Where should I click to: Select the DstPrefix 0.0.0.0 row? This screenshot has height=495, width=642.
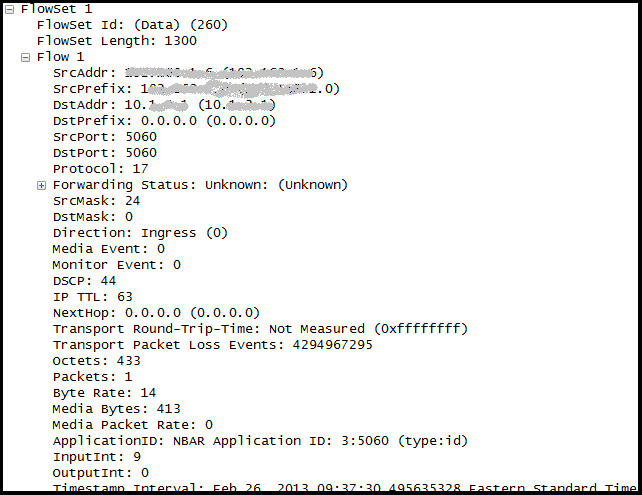click(x=164, y=121)
